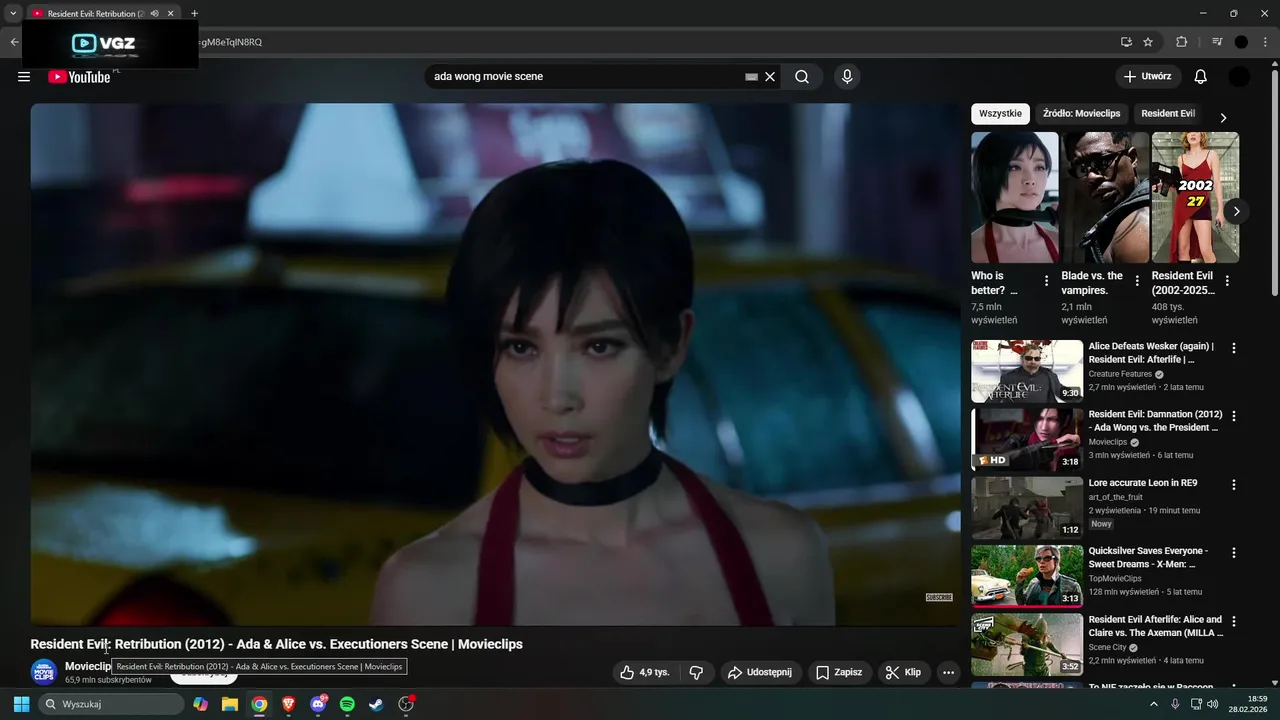Open YouTube notifications bell

[1201, 77]
